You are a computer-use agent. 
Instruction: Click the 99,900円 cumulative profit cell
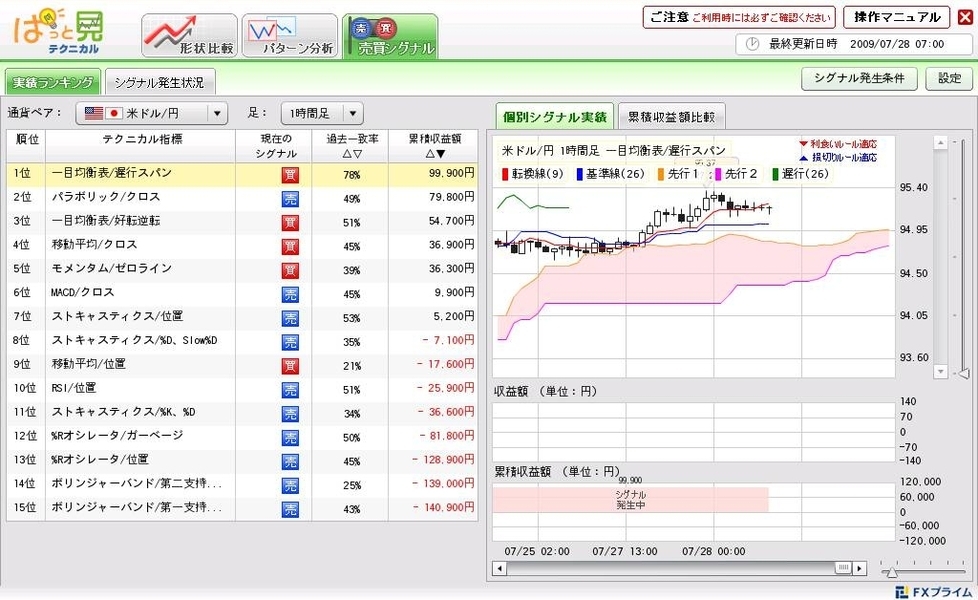point(433,175)
